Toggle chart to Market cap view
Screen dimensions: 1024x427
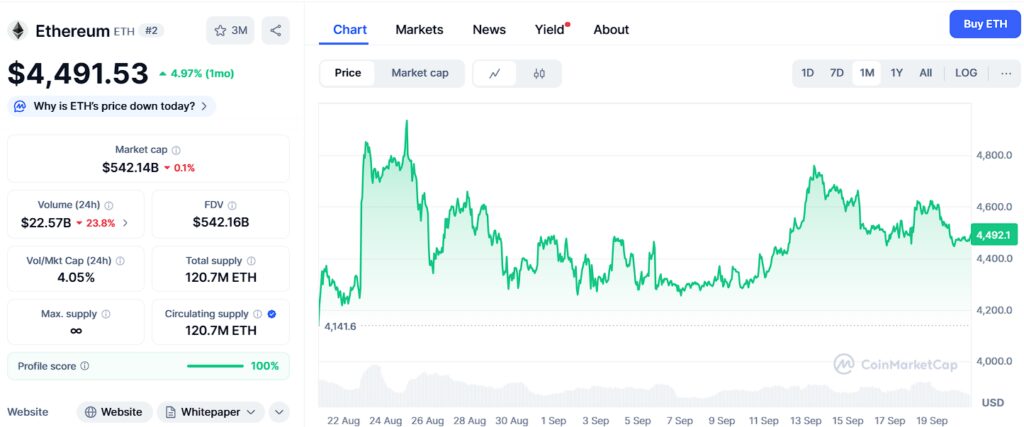(x=420, y=73)
